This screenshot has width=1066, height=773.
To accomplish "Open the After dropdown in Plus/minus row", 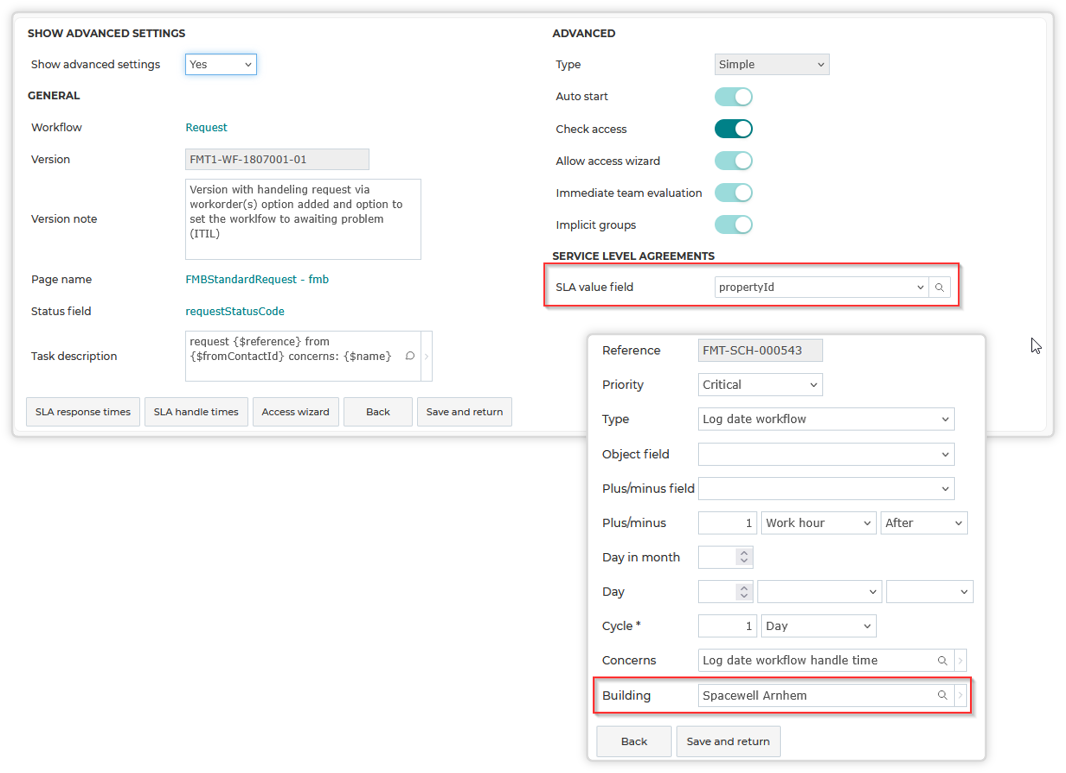I will (x=924, y=523).
